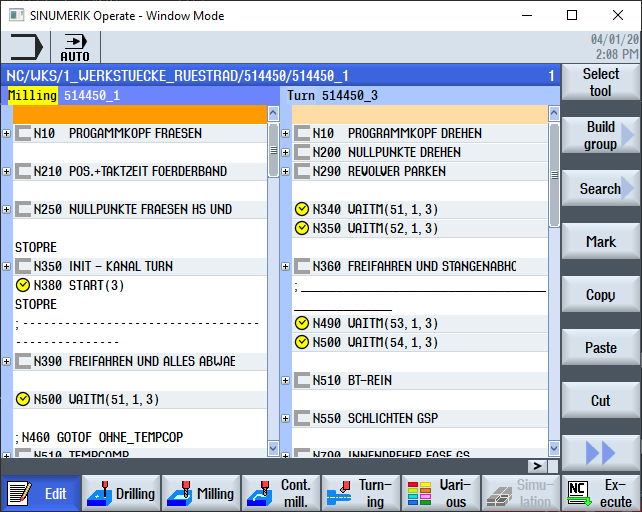The image size is (642, 512).
Task: Click the Copy softkey
Action: pyautogui.click(x=601, y=294)
